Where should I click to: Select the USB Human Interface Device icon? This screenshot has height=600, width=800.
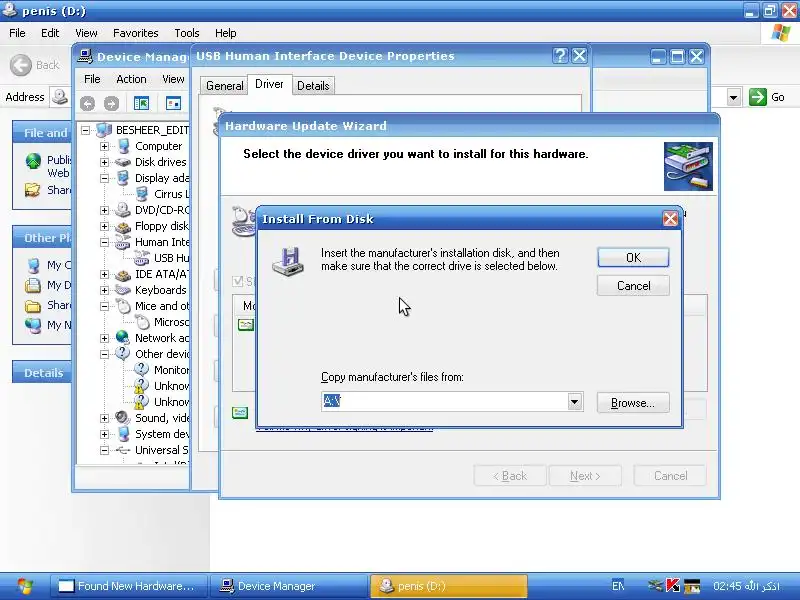click(142, 258)
